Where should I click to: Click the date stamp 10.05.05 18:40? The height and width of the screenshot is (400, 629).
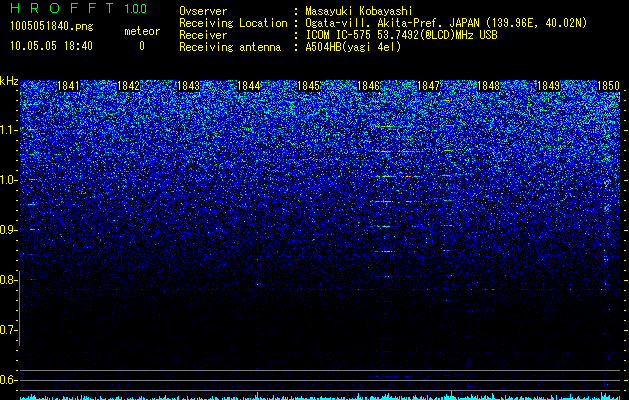(51, 46)
